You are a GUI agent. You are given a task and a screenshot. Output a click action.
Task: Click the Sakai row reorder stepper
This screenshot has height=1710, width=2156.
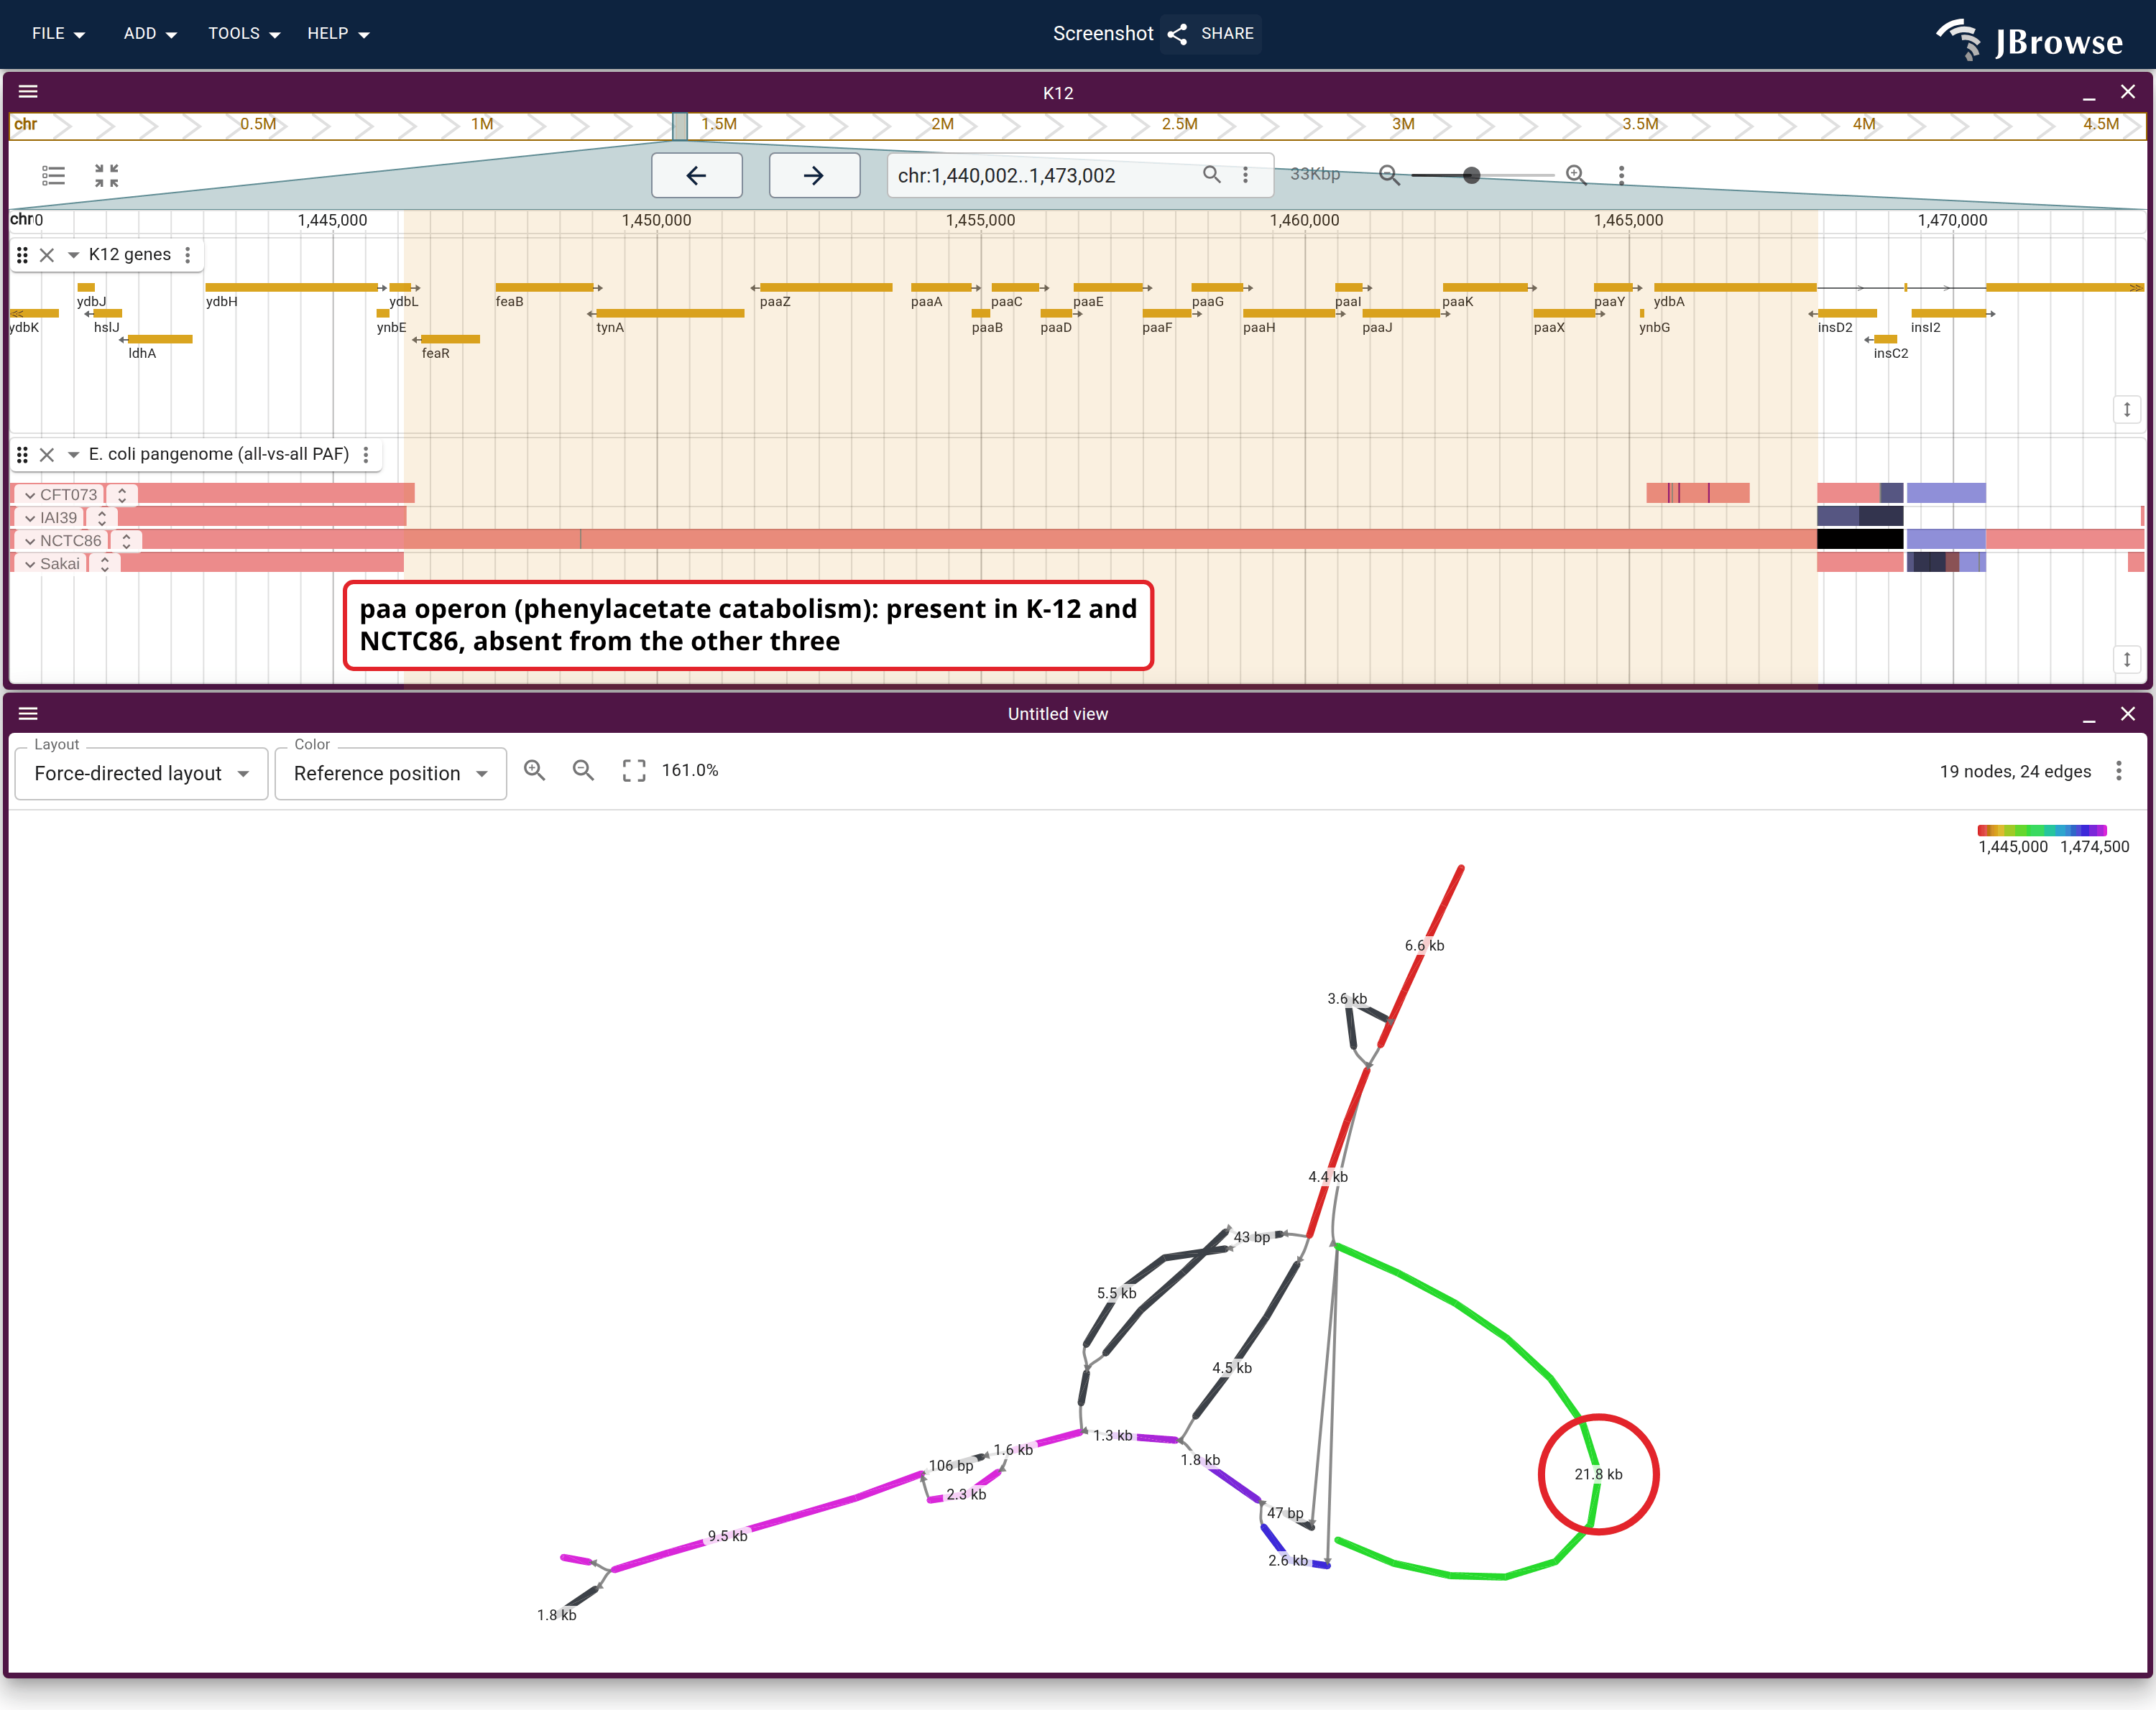point(105,564)
